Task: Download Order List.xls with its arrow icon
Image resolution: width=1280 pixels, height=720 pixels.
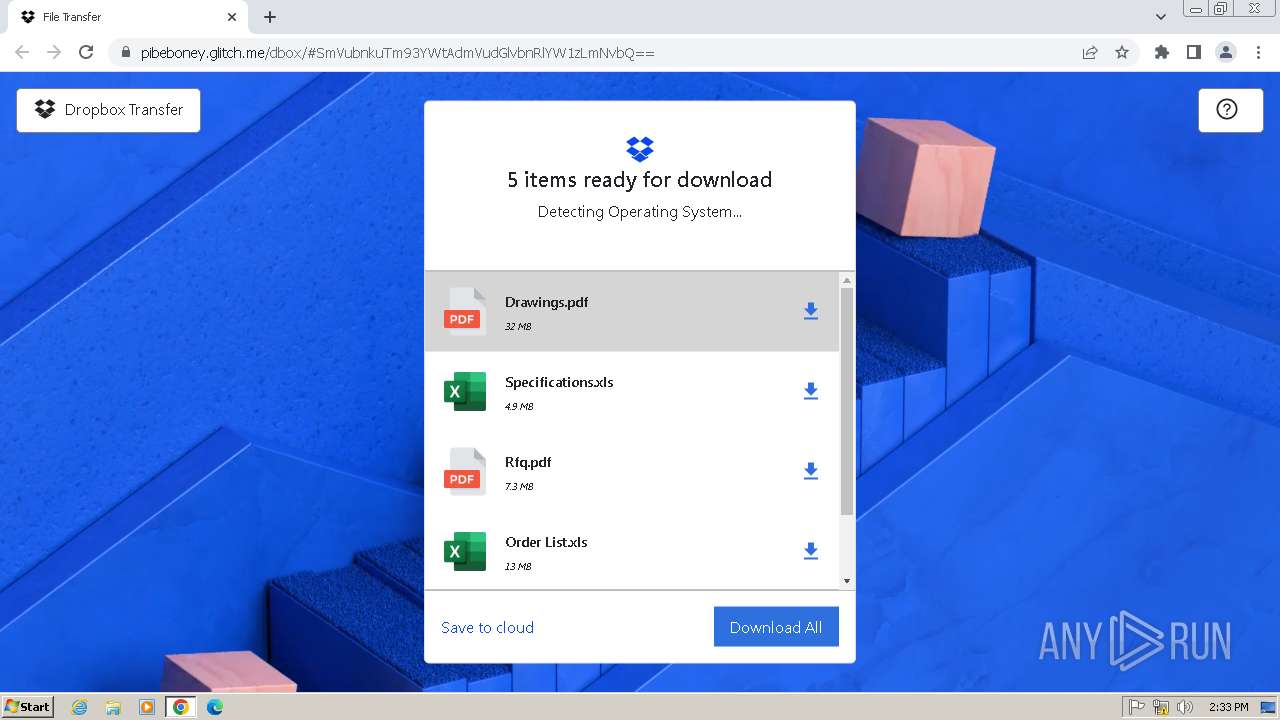Action: (x=811, y=551)
